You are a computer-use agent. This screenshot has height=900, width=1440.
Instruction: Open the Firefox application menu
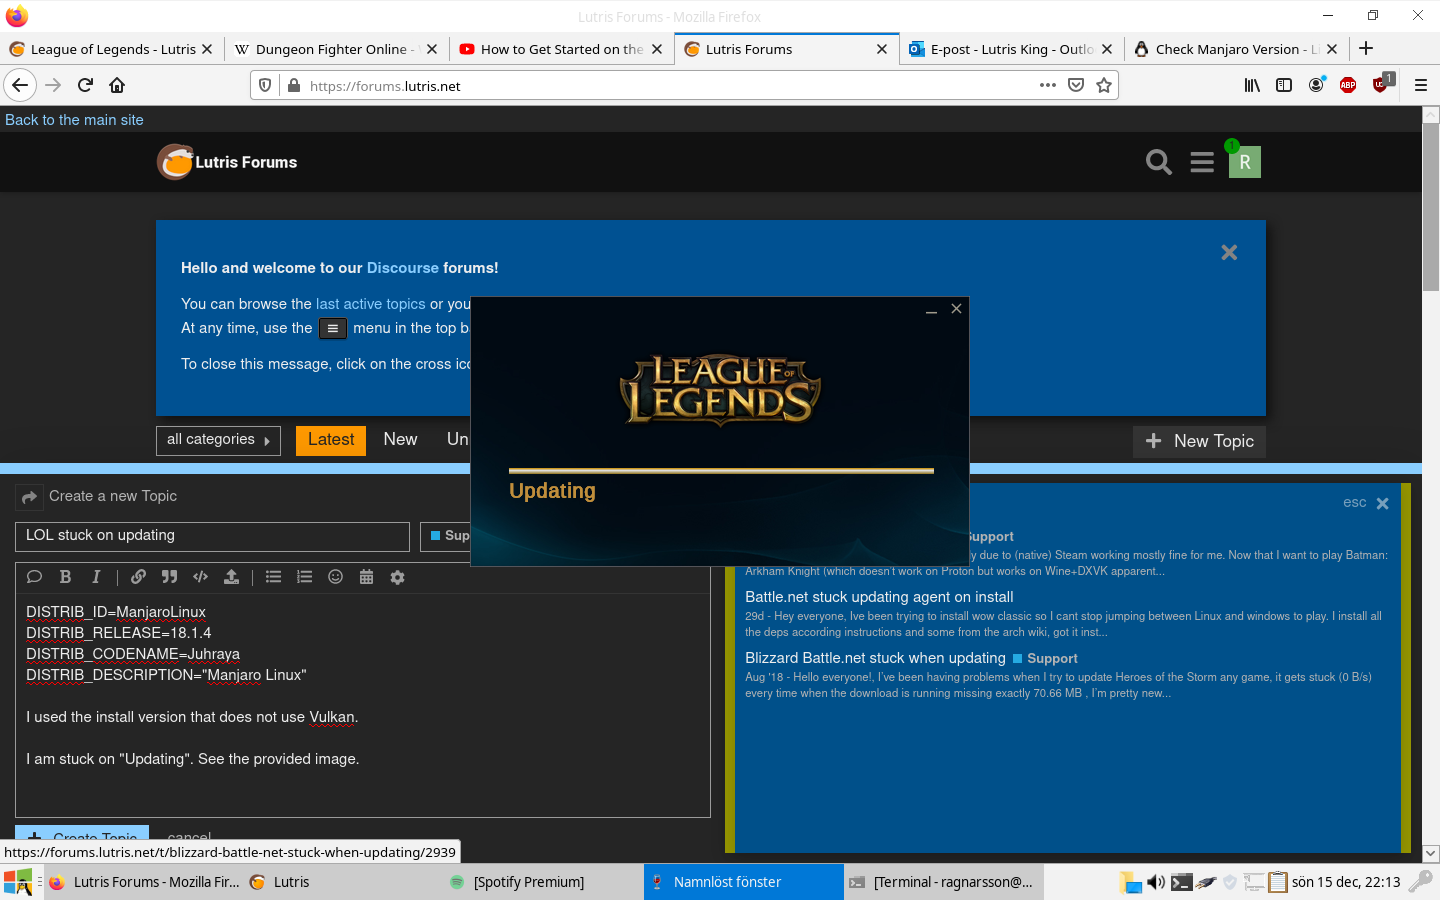pyautogui.click(x=1420, y=86)
